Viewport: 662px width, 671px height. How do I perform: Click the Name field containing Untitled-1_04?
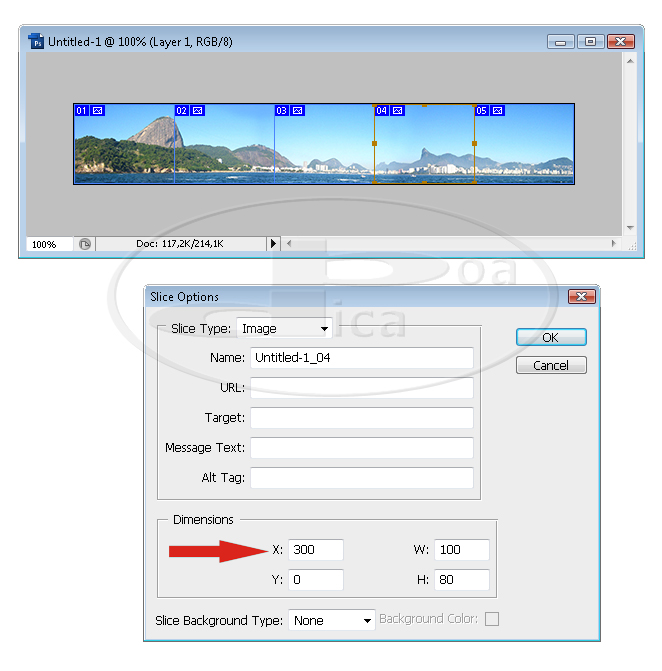pos(362,358)
